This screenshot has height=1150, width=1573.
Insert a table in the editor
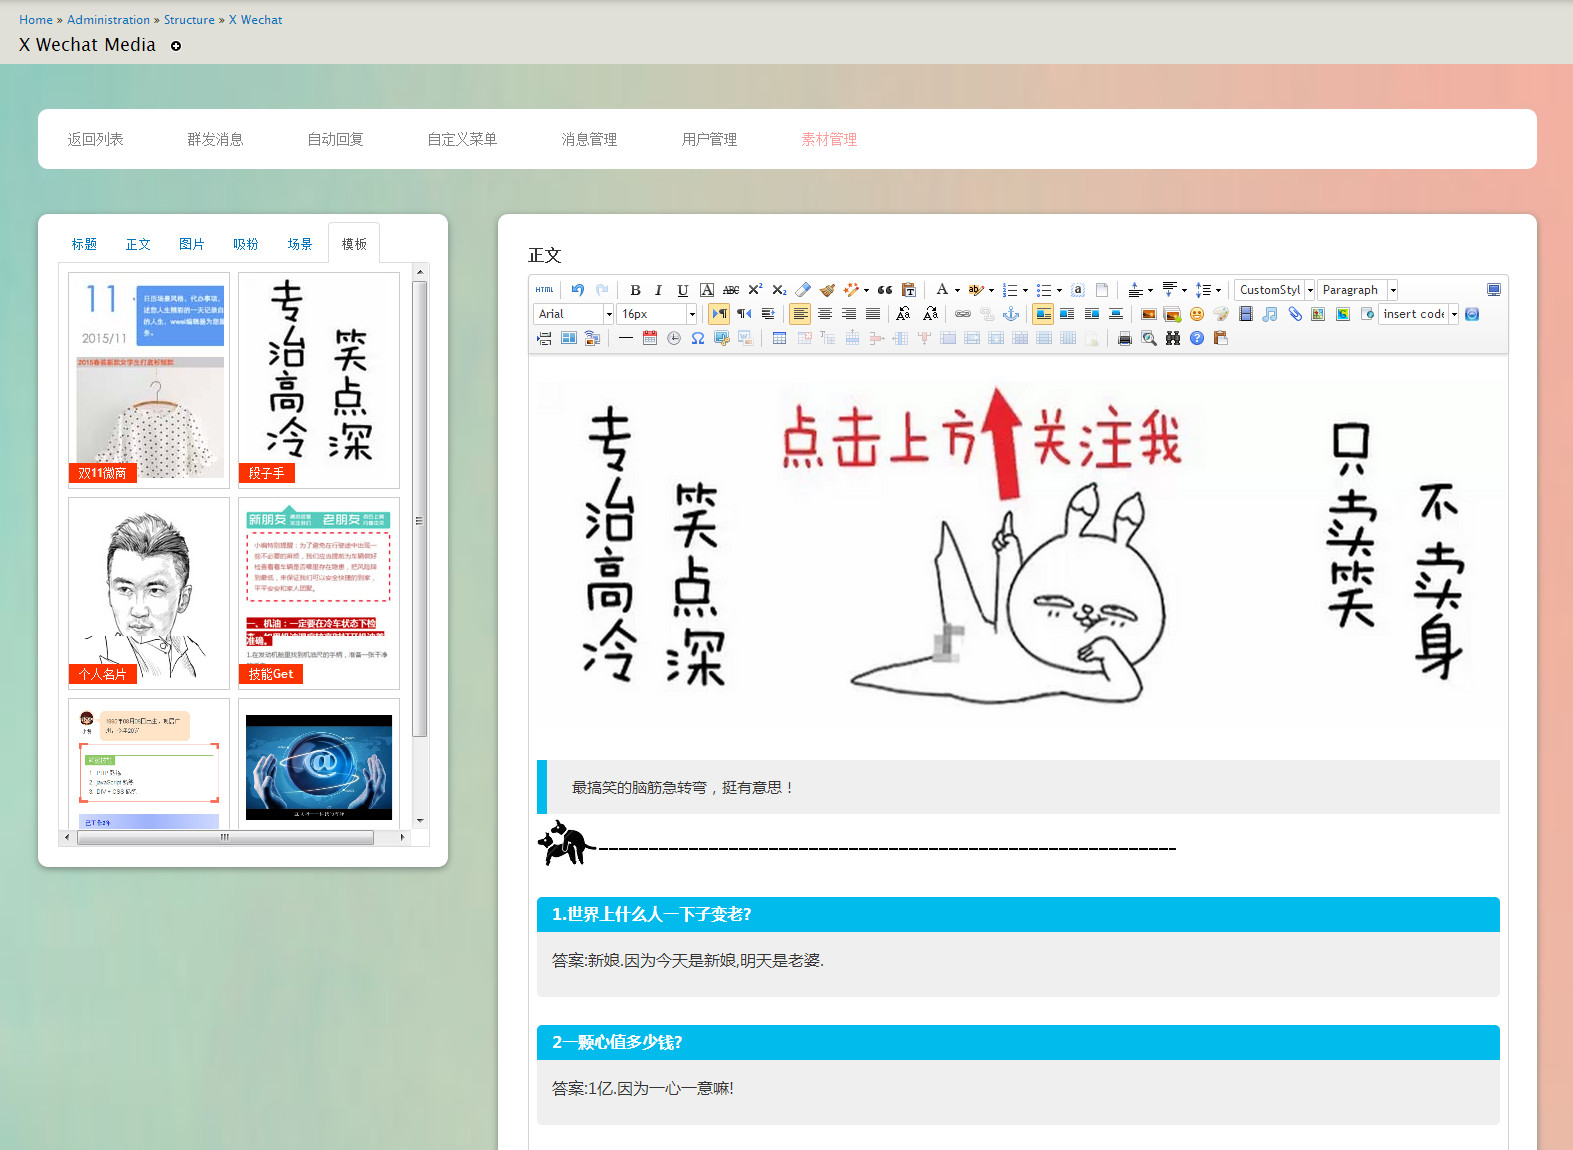coord(779,339)
